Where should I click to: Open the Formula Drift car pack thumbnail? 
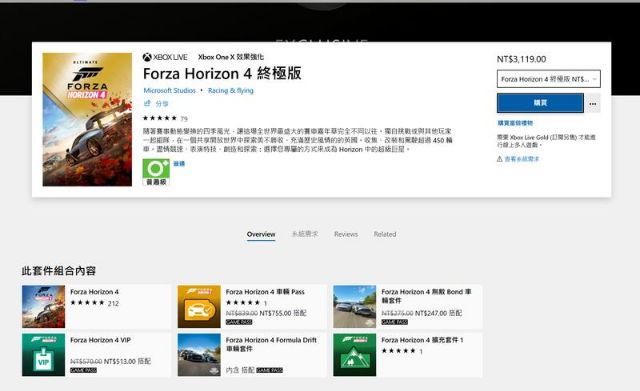199,355
